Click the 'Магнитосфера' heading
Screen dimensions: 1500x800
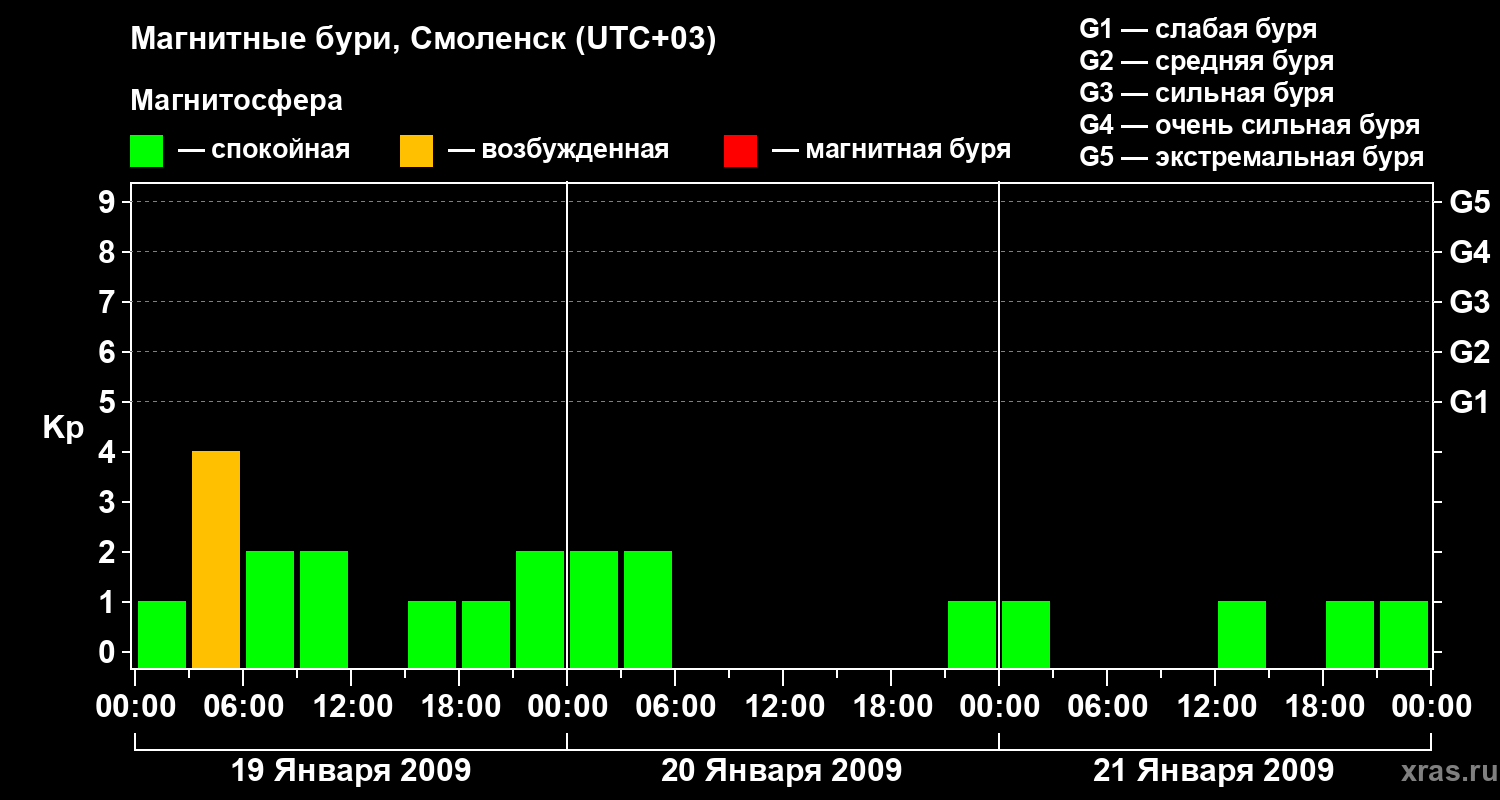click(236, 101)
